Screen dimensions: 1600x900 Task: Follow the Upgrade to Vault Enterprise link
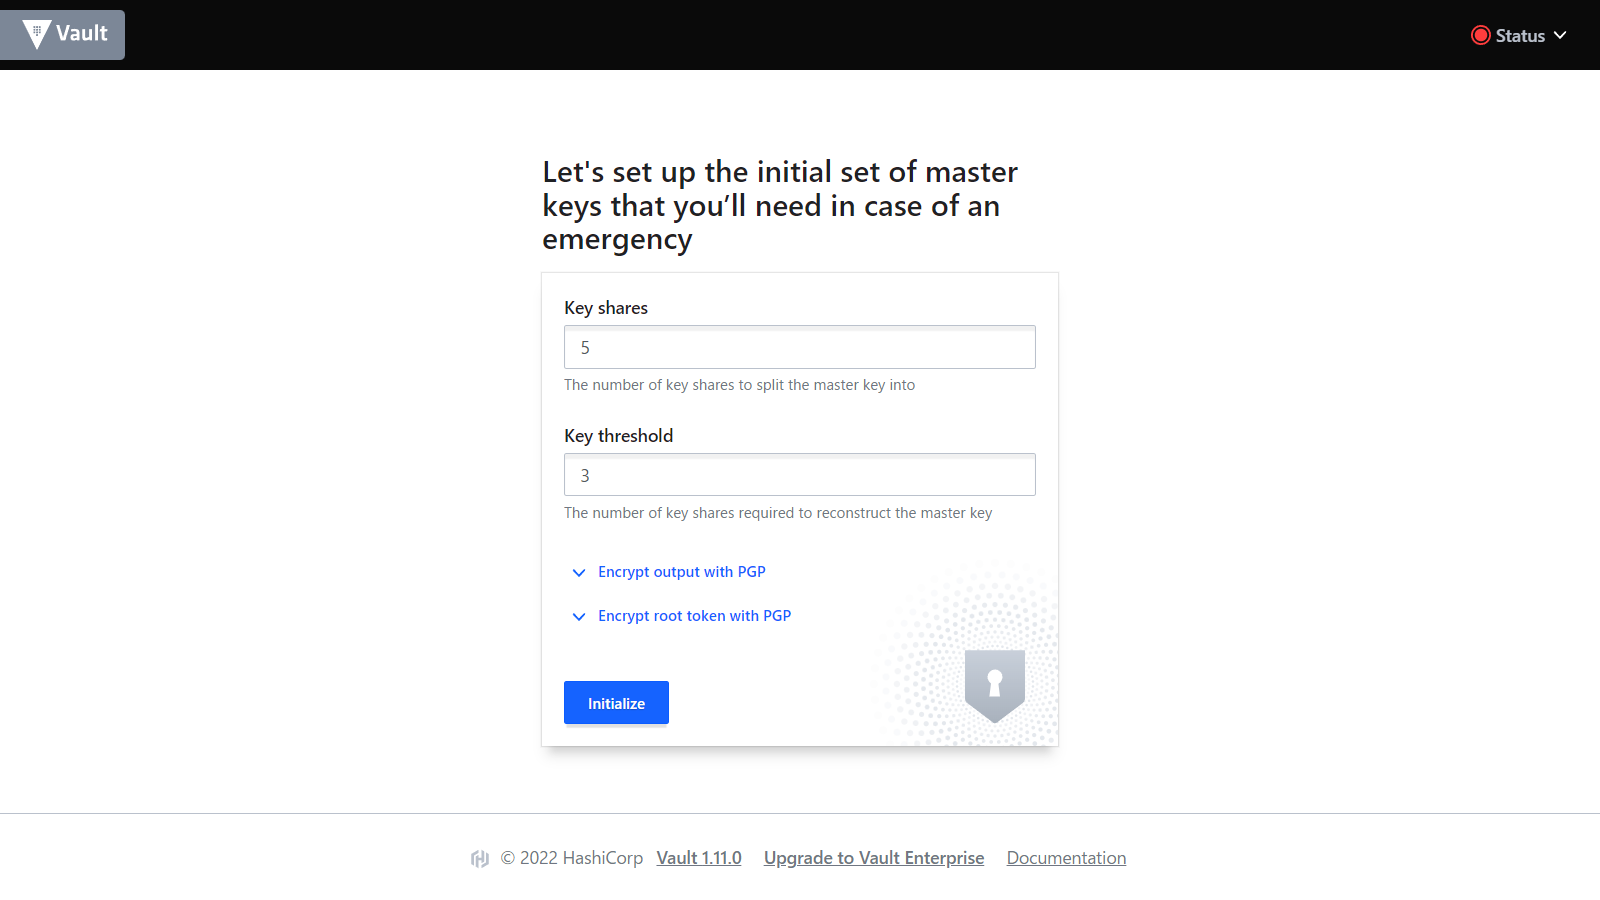[x=874, y=858]
